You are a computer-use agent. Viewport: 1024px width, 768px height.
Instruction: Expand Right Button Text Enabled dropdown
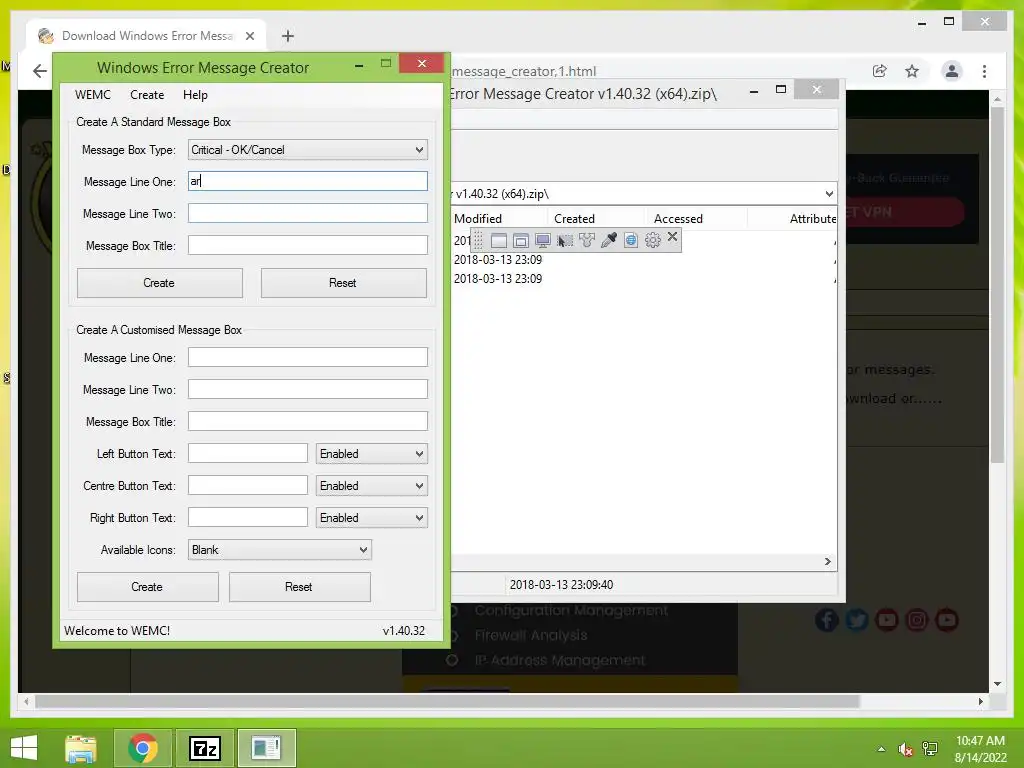pos(419,518)
